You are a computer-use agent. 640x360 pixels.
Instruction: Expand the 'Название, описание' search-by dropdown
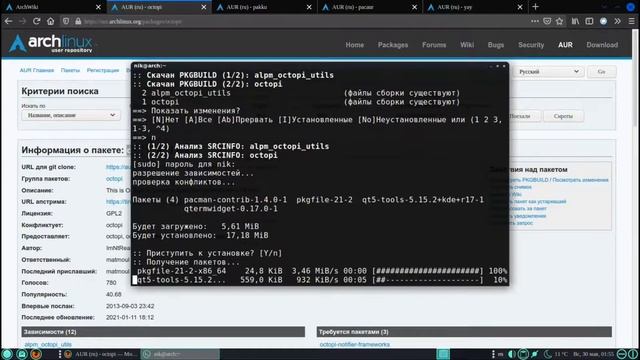pyautogui.click(x=70, y=116)
